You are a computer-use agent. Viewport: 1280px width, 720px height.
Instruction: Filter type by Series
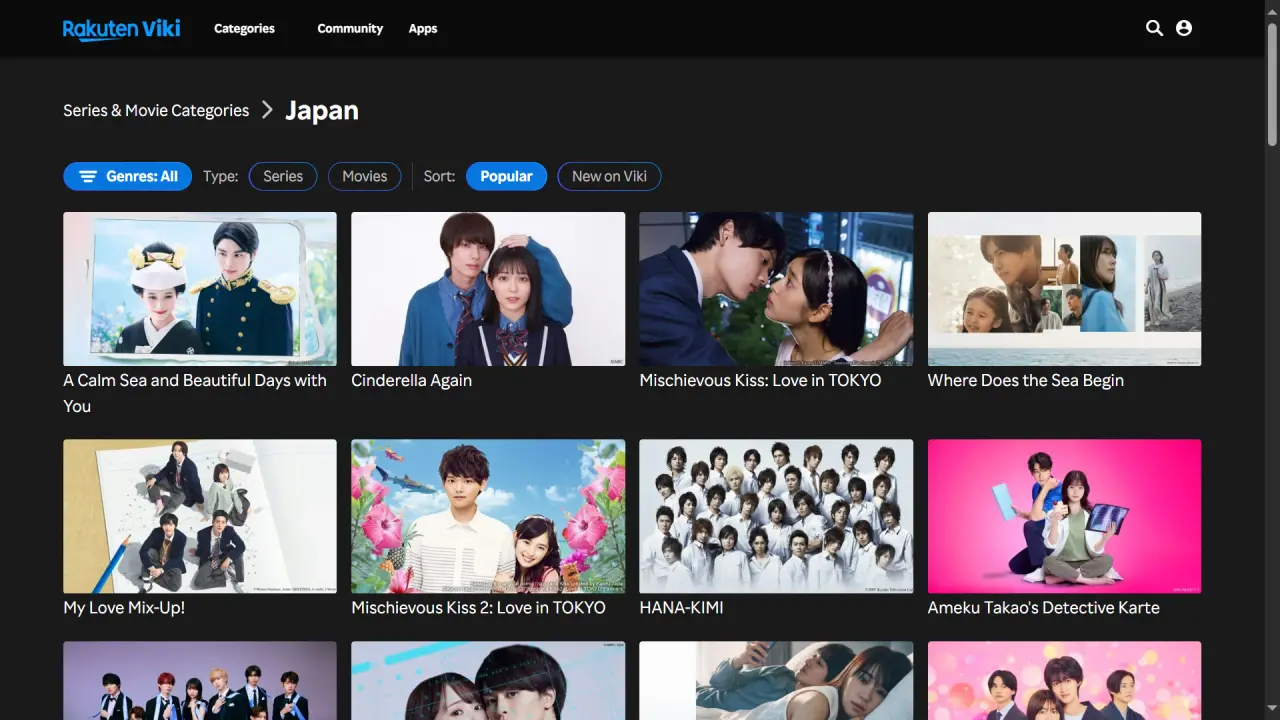[x=283, y=176]
